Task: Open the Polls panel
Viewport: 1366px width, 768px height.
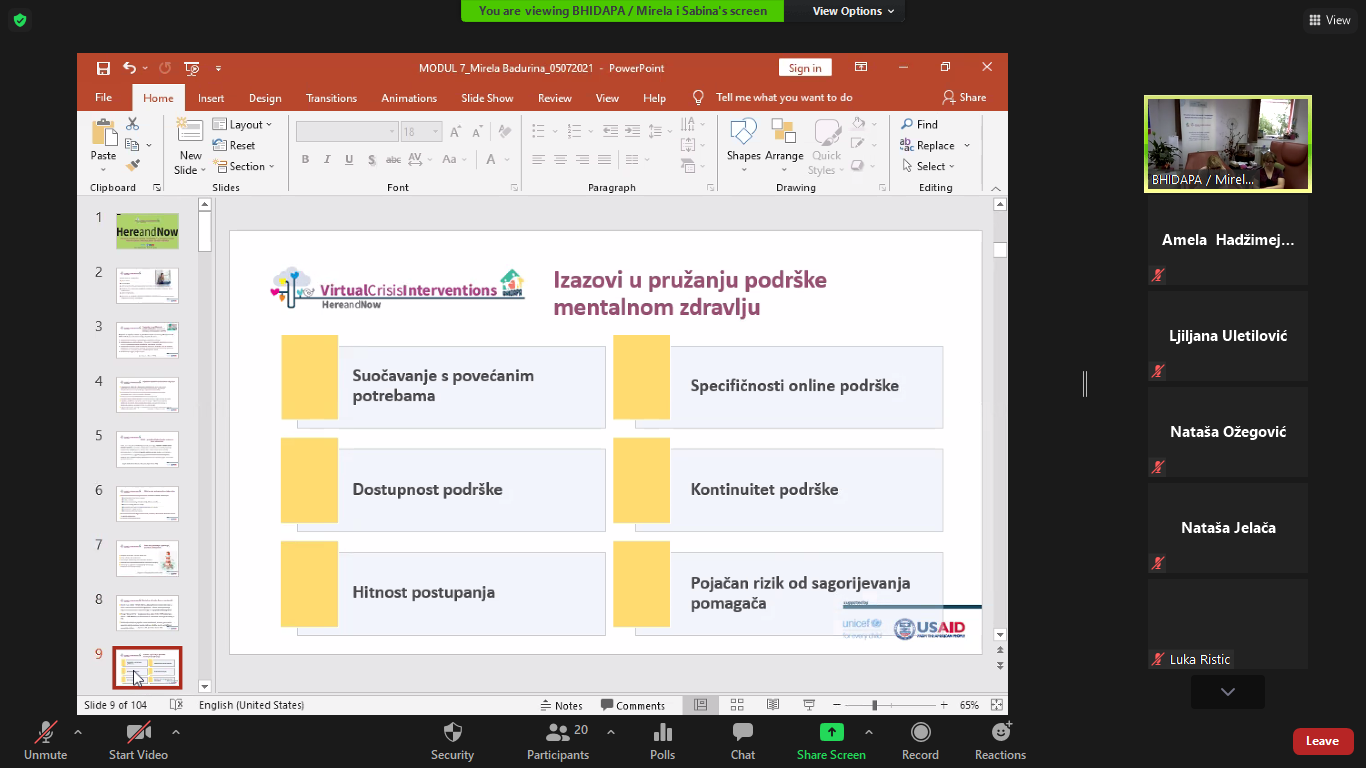Action: coord(662,733)
